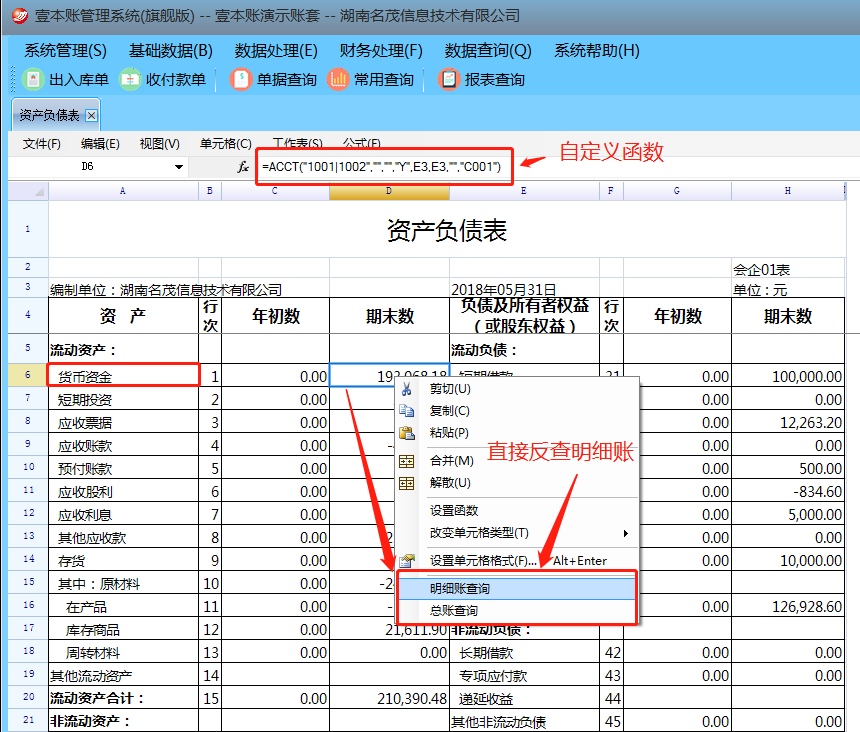Open the 报表查询 toolbar icon
Screen dimensions: 860x732
click(449, 80)
